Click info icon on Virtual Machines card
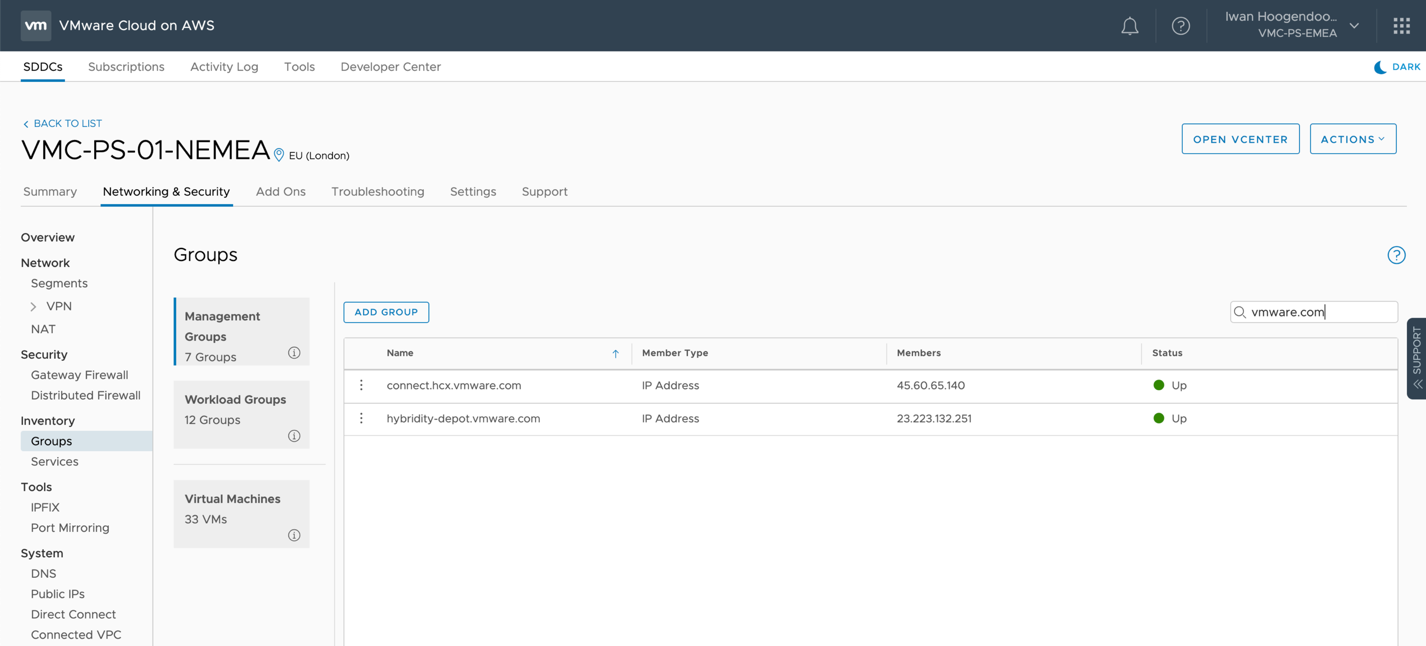1426x646 pixels. pyautogui.click(x=294, y=535)
